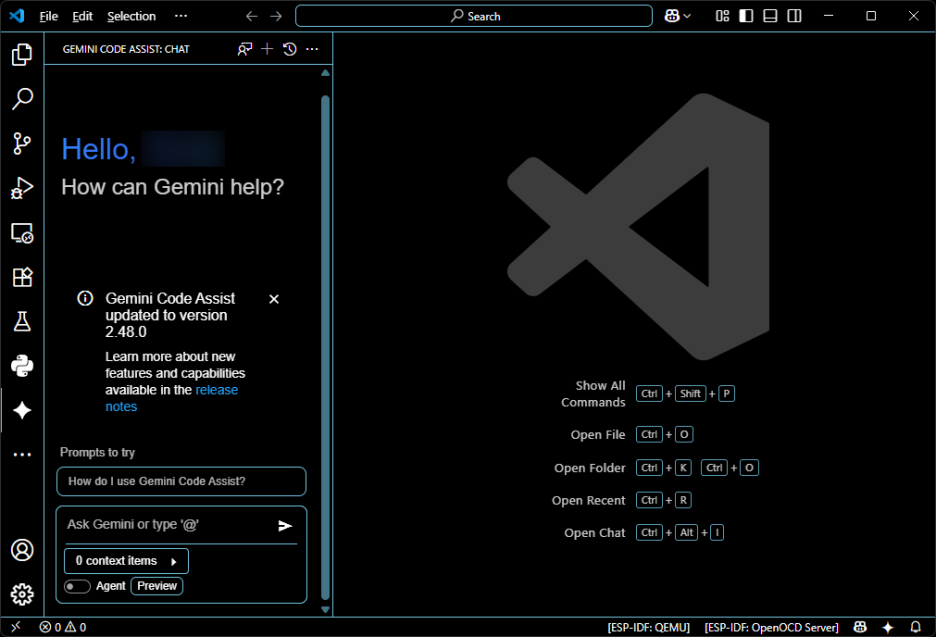The image size is (936, 637).
Task: Open the Copilot icon in title bar
Action: pyautogui.click(x=672, y=16)
